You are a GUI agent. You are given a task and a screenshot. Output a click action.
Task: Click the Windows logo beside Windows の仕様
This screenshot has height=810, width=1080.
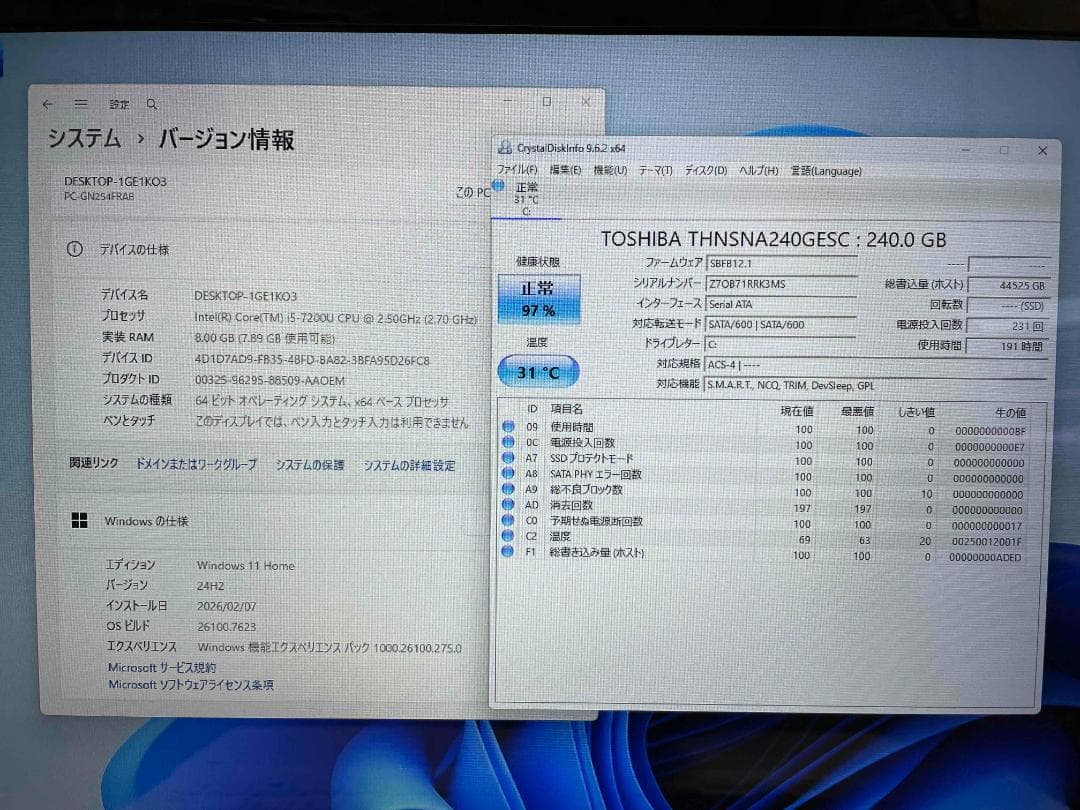coord(78,520)
